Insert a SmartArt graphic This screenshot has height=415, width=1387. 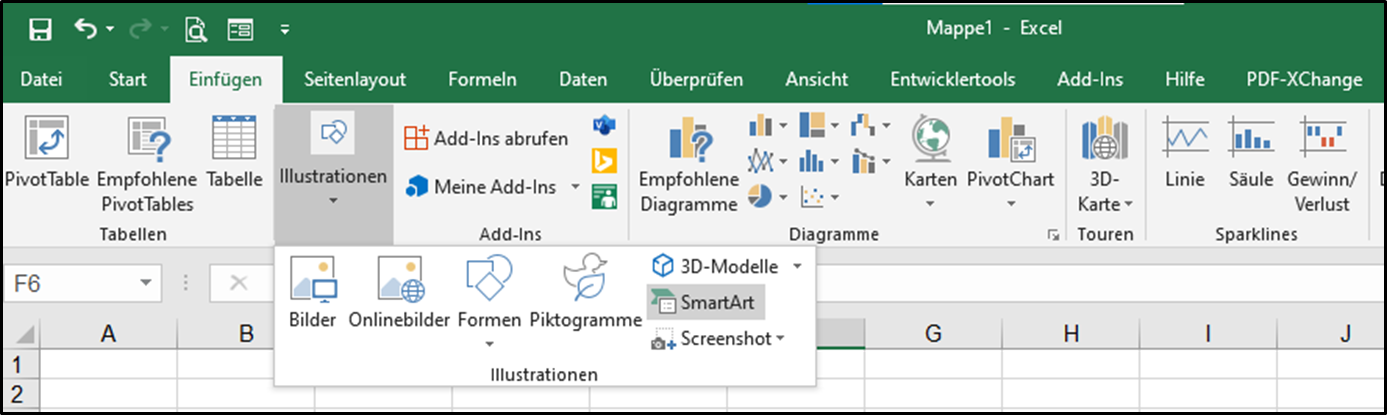pos(705,302)
